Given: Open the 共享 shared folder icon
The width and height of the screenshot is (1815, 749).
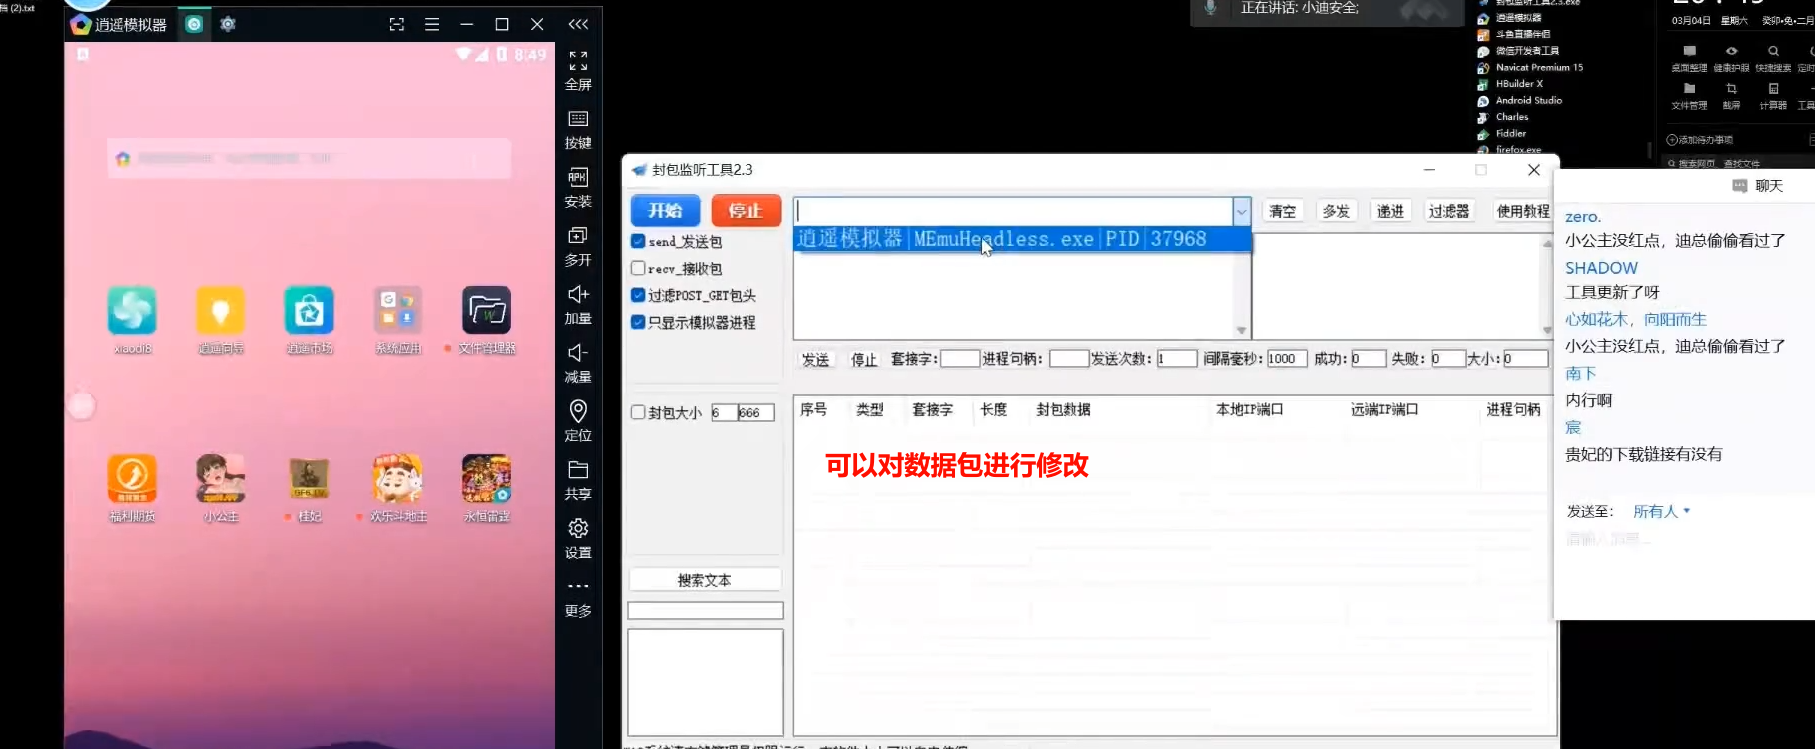Looking at the screenshot, I should [578, 470].
